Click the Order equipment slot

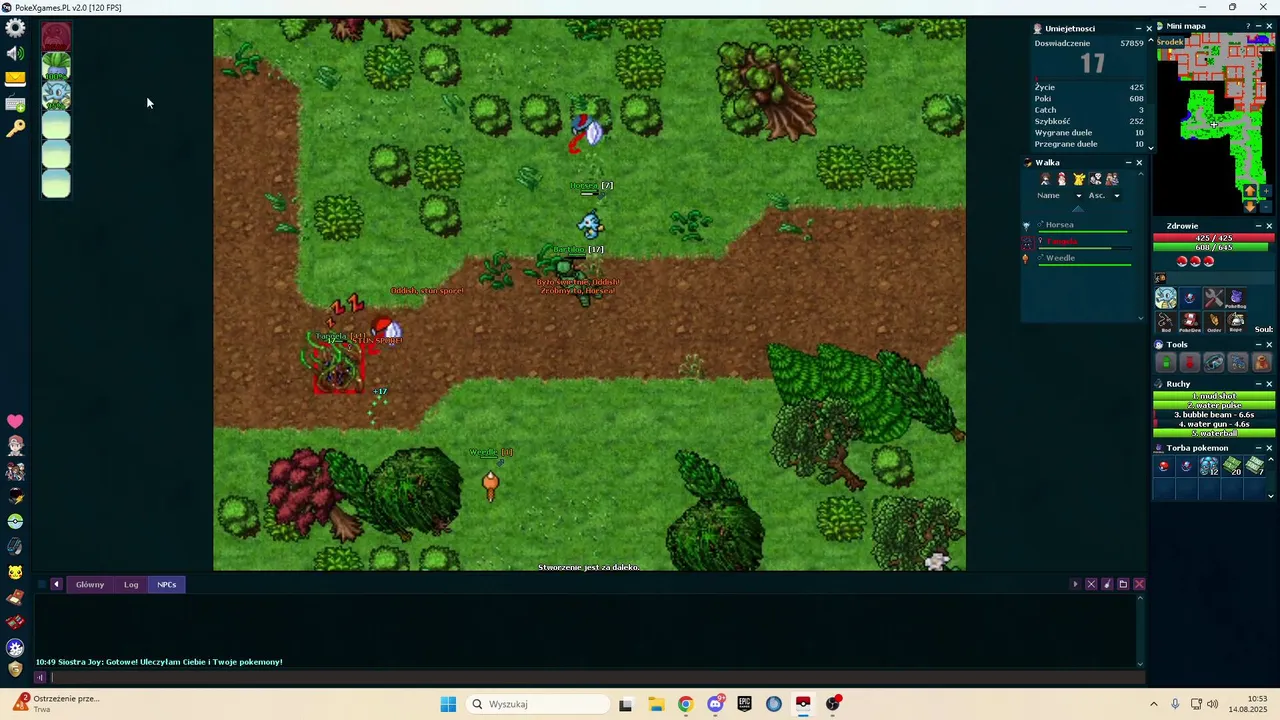(x=1213, y=322)
